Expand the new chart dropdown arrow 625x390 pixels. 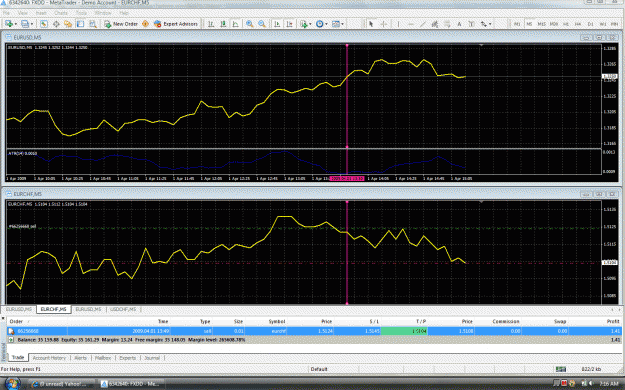pos(16,24)
